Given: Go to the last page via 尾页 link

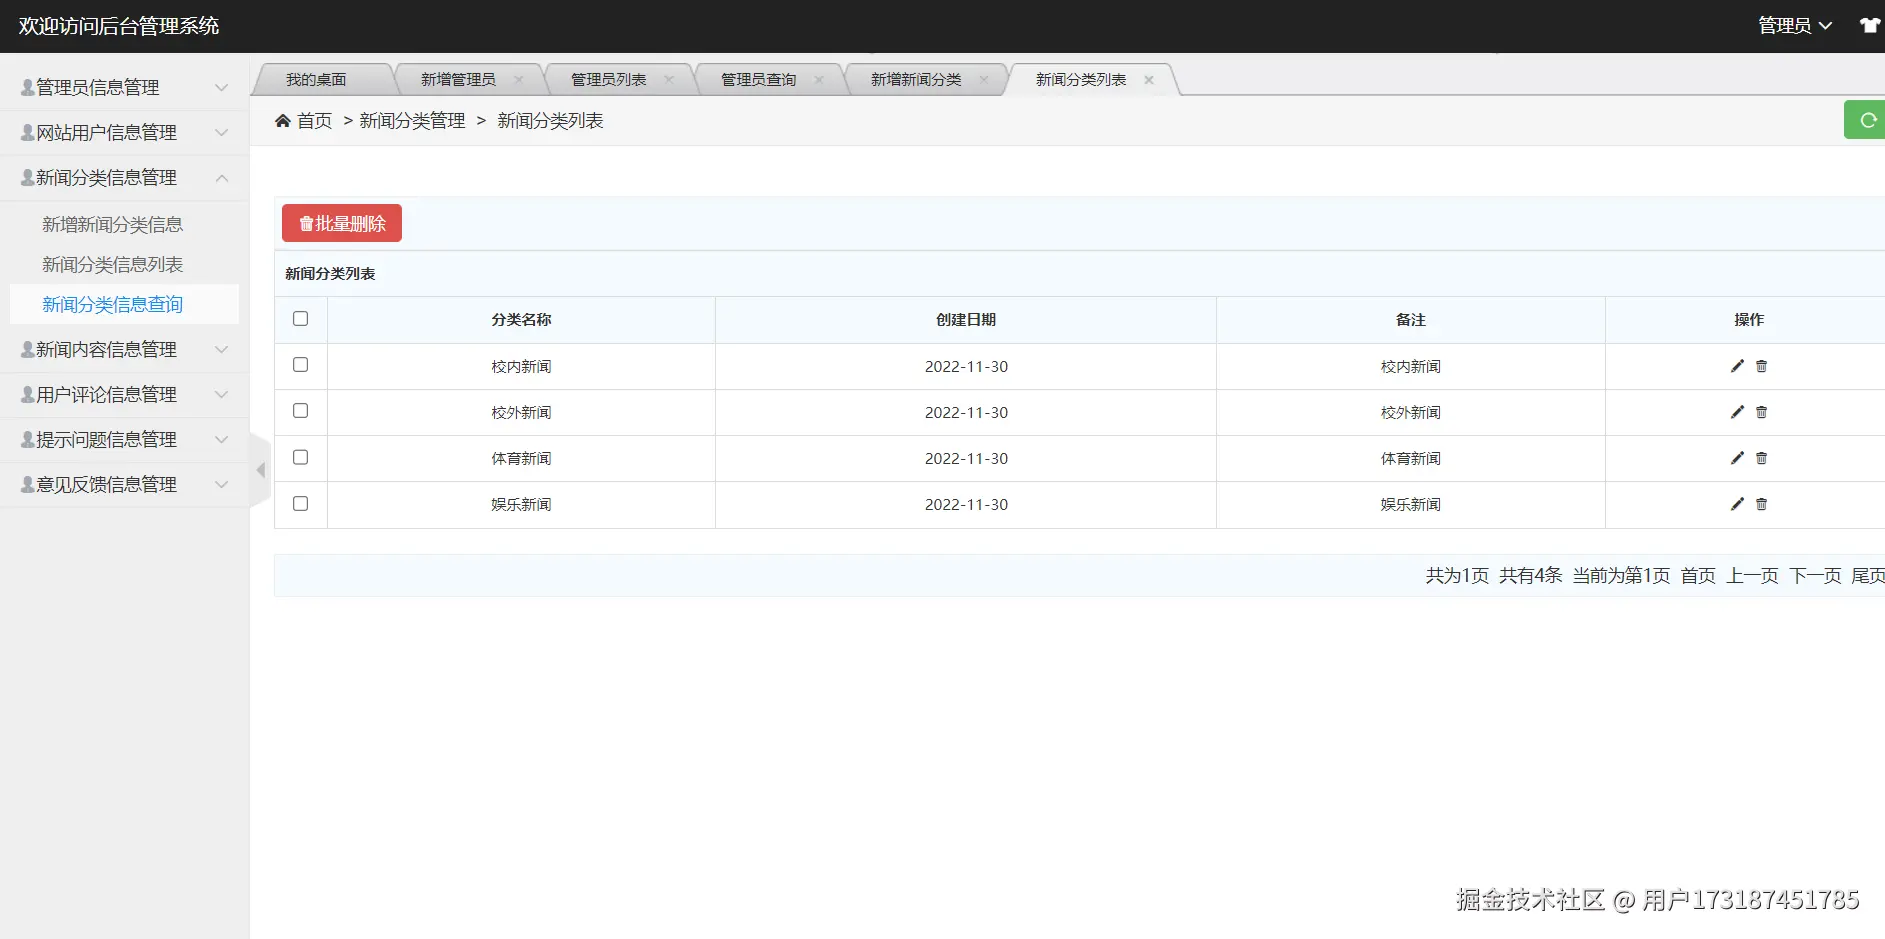Looking at the screenshot, I should [1867, 575].
